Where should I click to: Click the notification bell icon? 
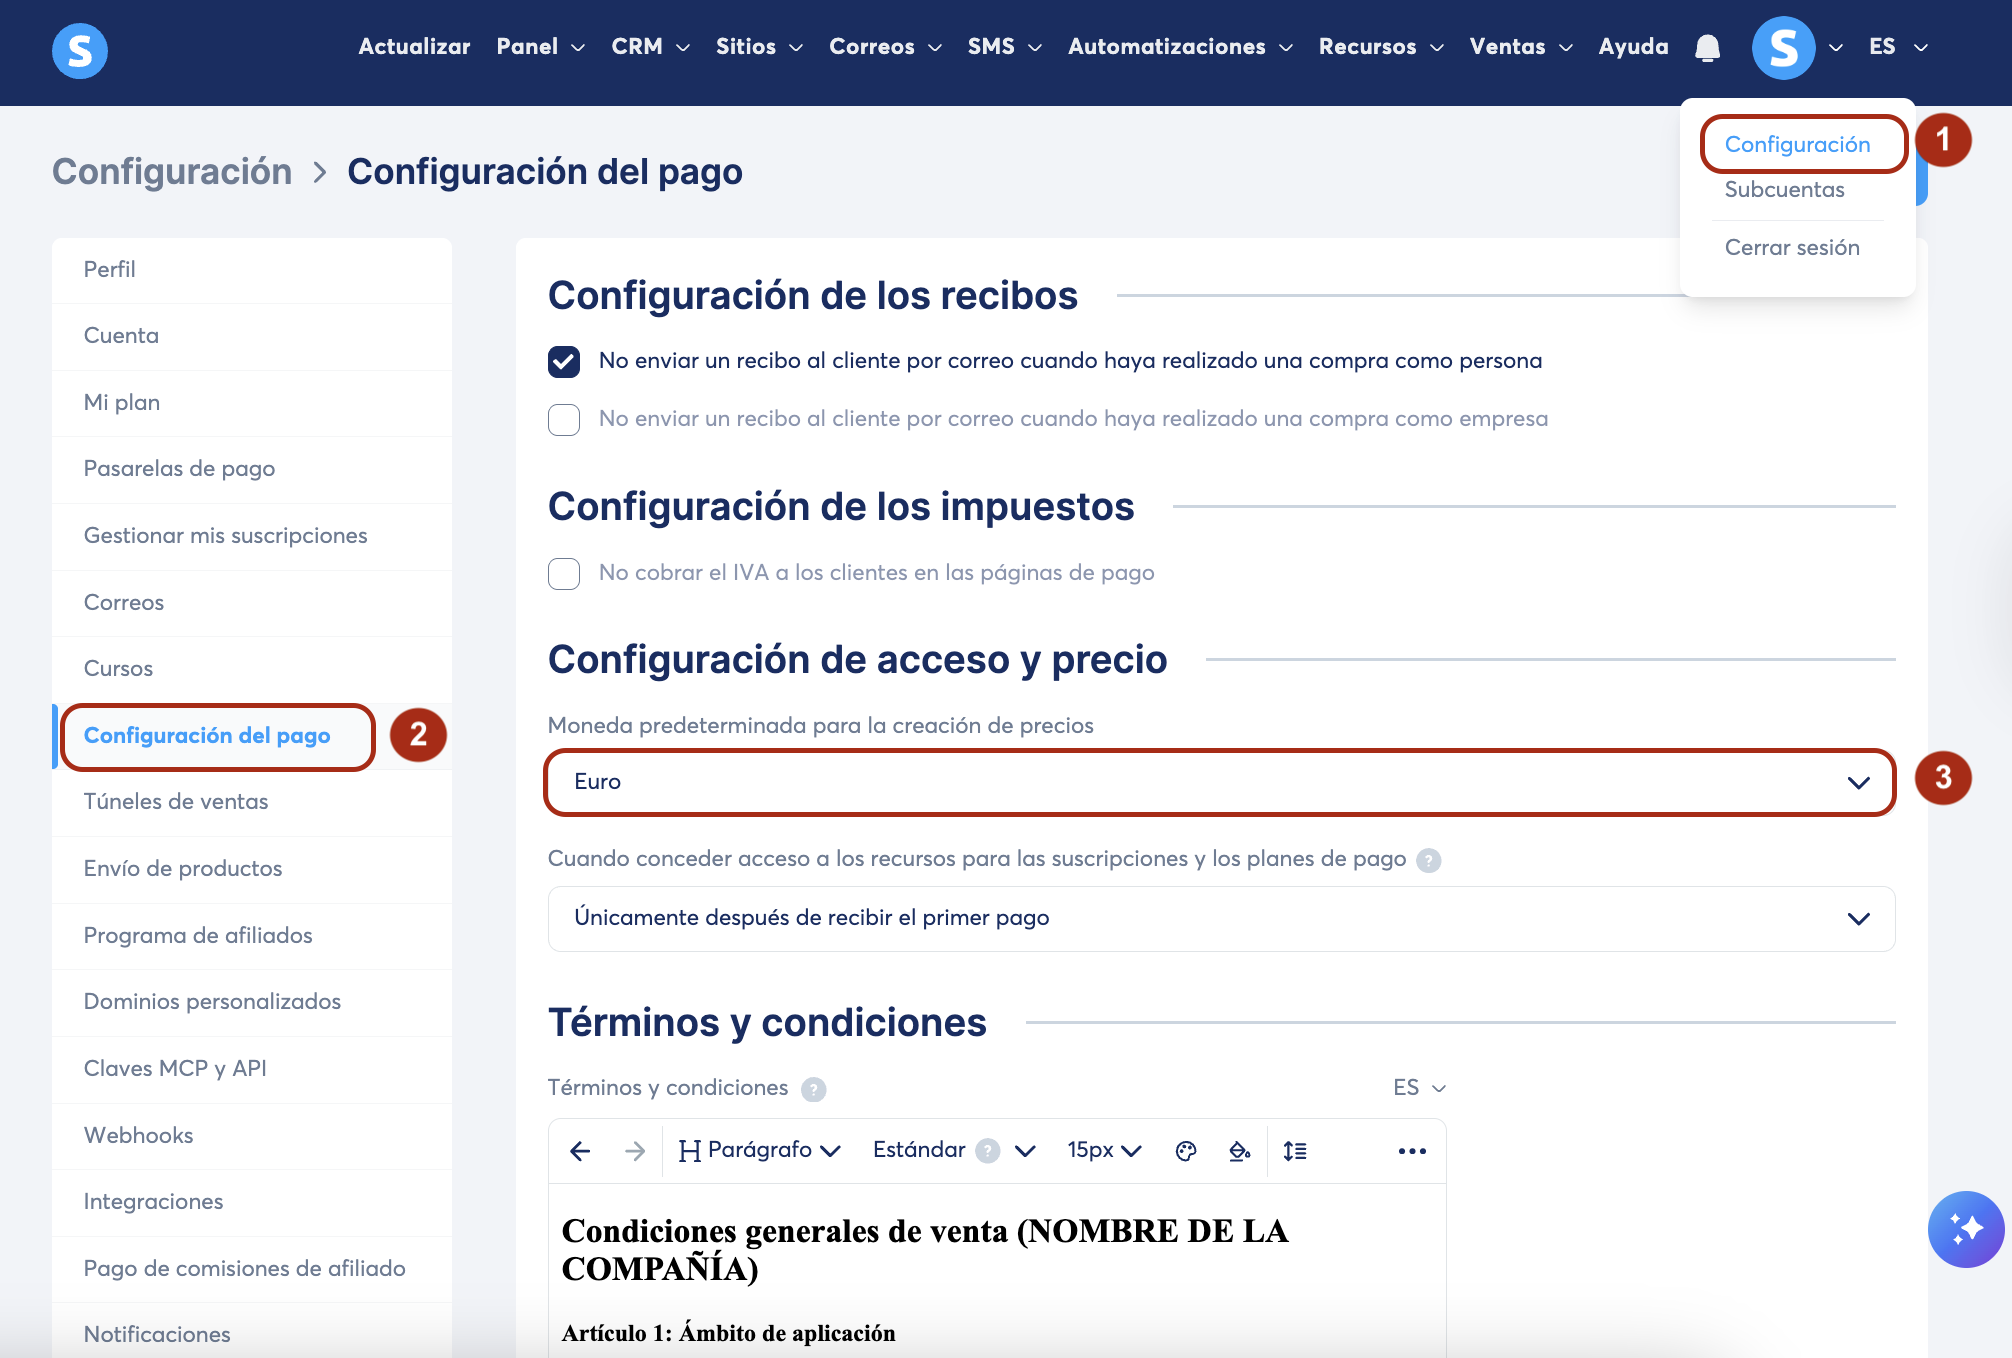[x=1707, y=47]
